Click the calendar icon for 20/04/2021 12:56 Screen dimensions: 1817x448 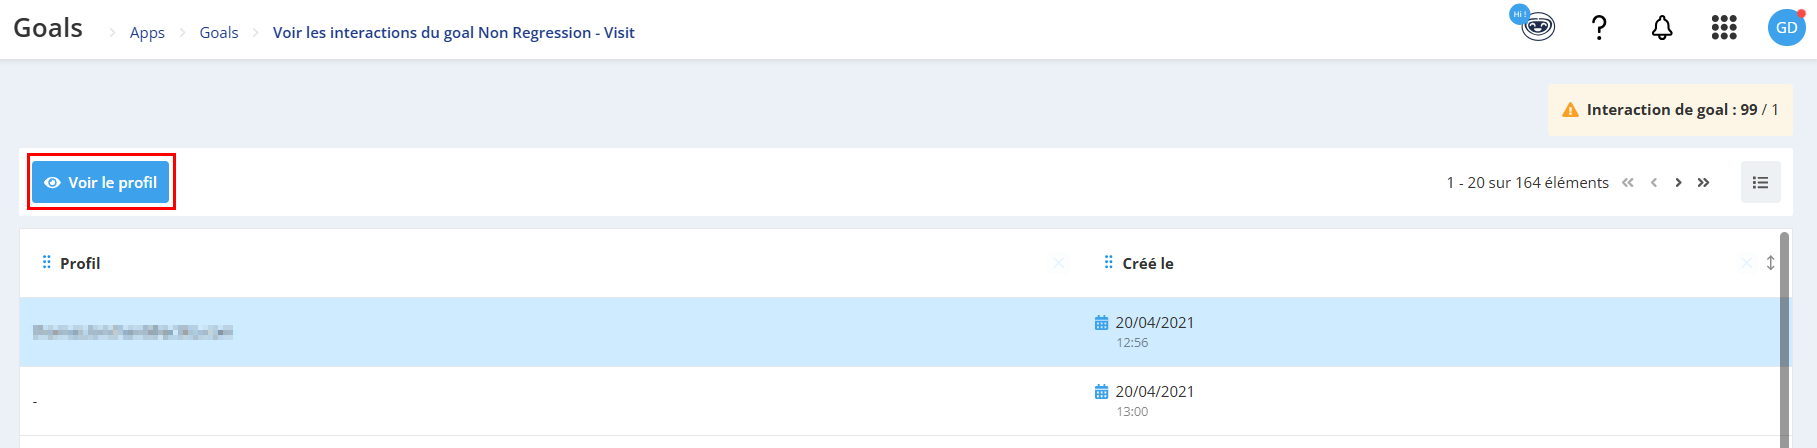click(x=1101, y=323)
